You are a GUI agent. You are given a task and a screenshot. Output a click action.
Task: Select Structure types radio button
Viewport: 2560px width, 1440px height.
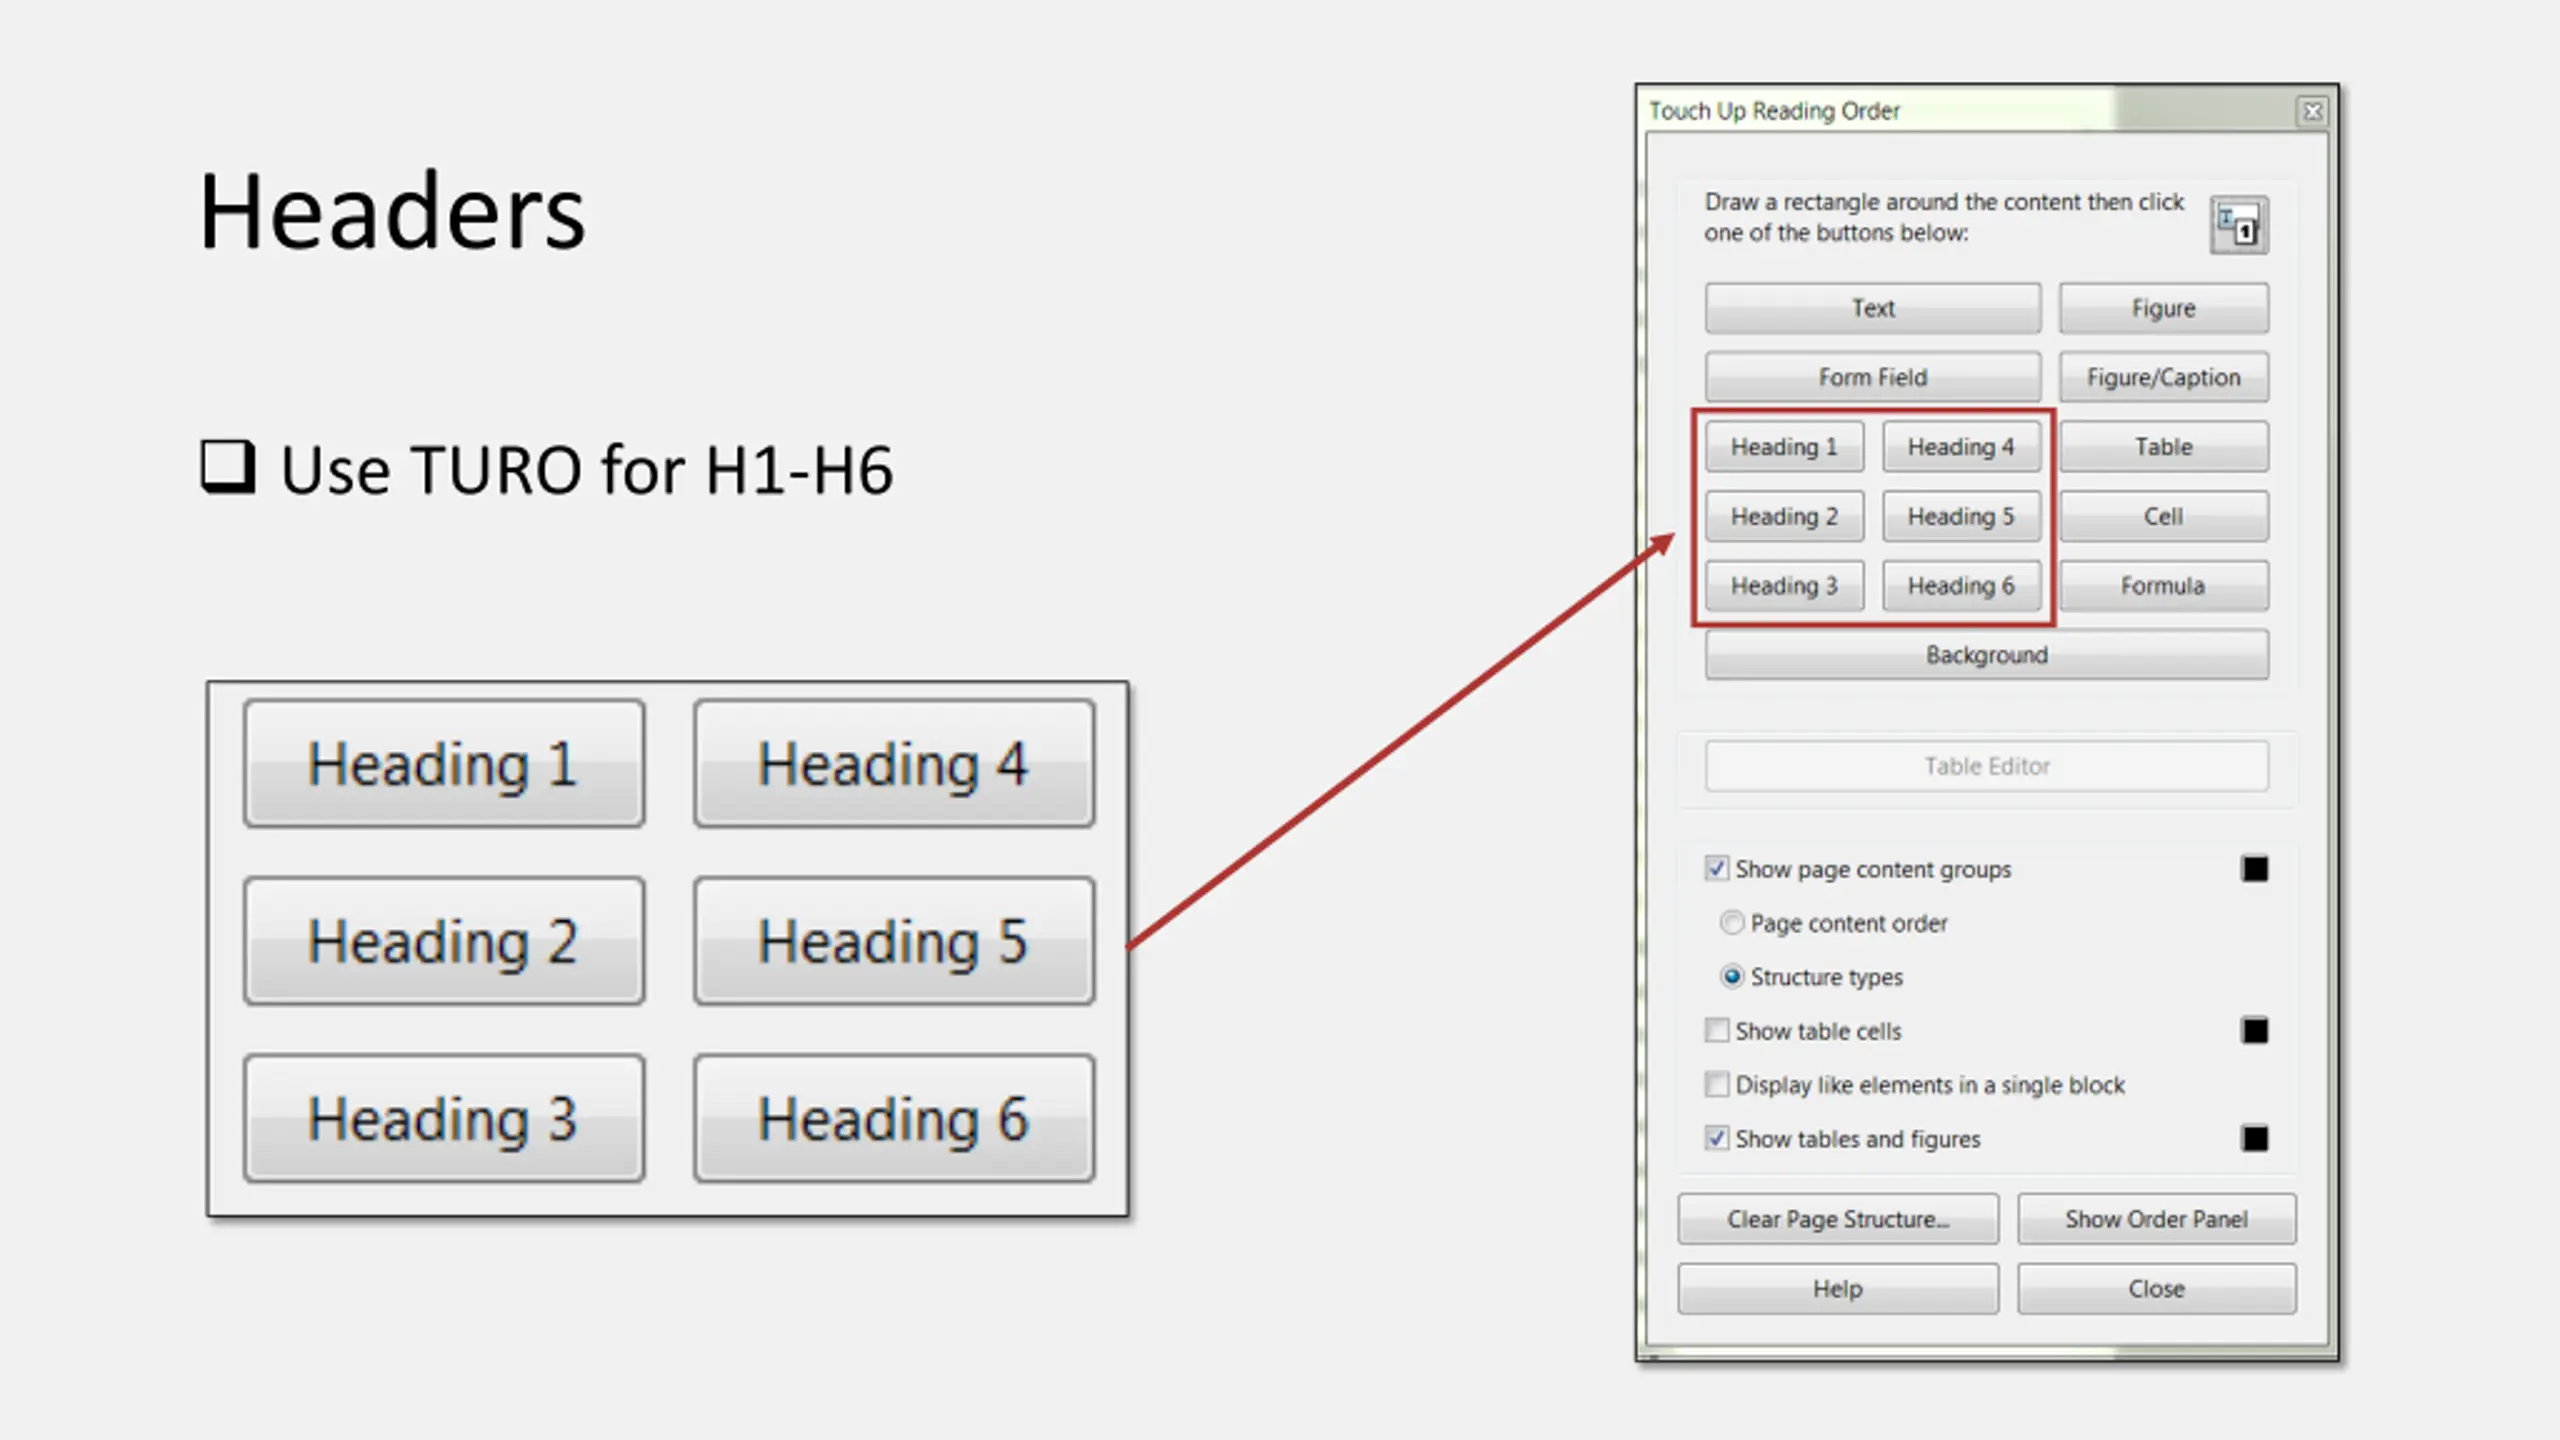pos(1731,976)
